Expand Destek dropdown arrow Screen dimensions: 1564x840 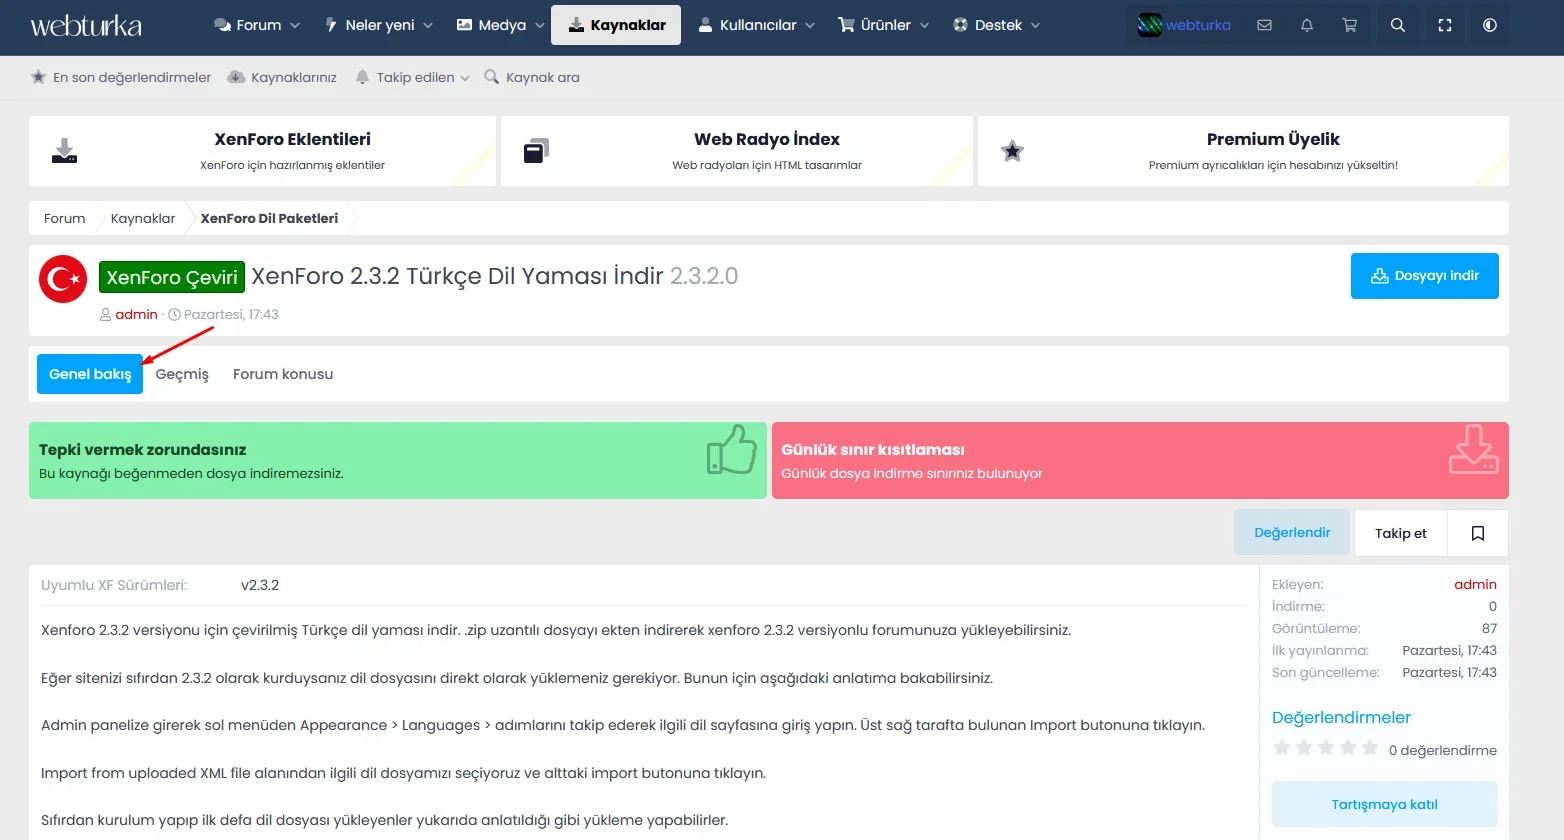(1035, 25)
